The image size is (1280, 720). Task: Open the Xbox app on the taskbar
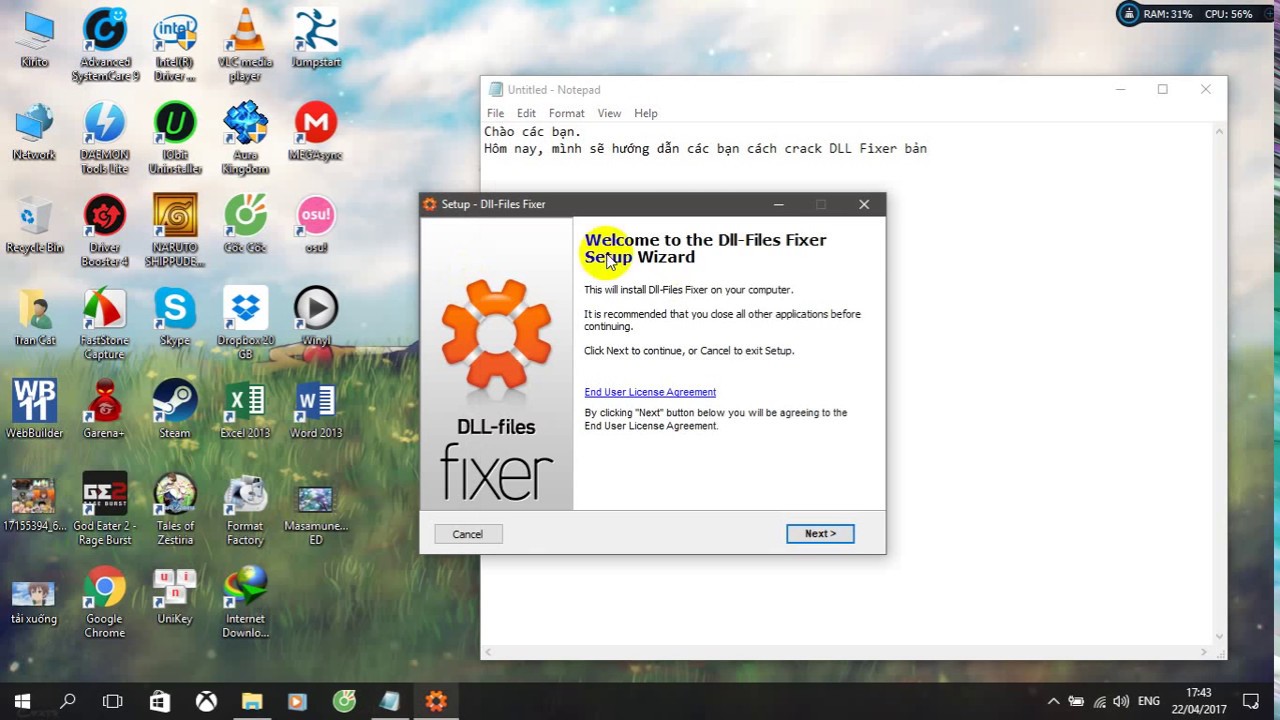(206, 701)
